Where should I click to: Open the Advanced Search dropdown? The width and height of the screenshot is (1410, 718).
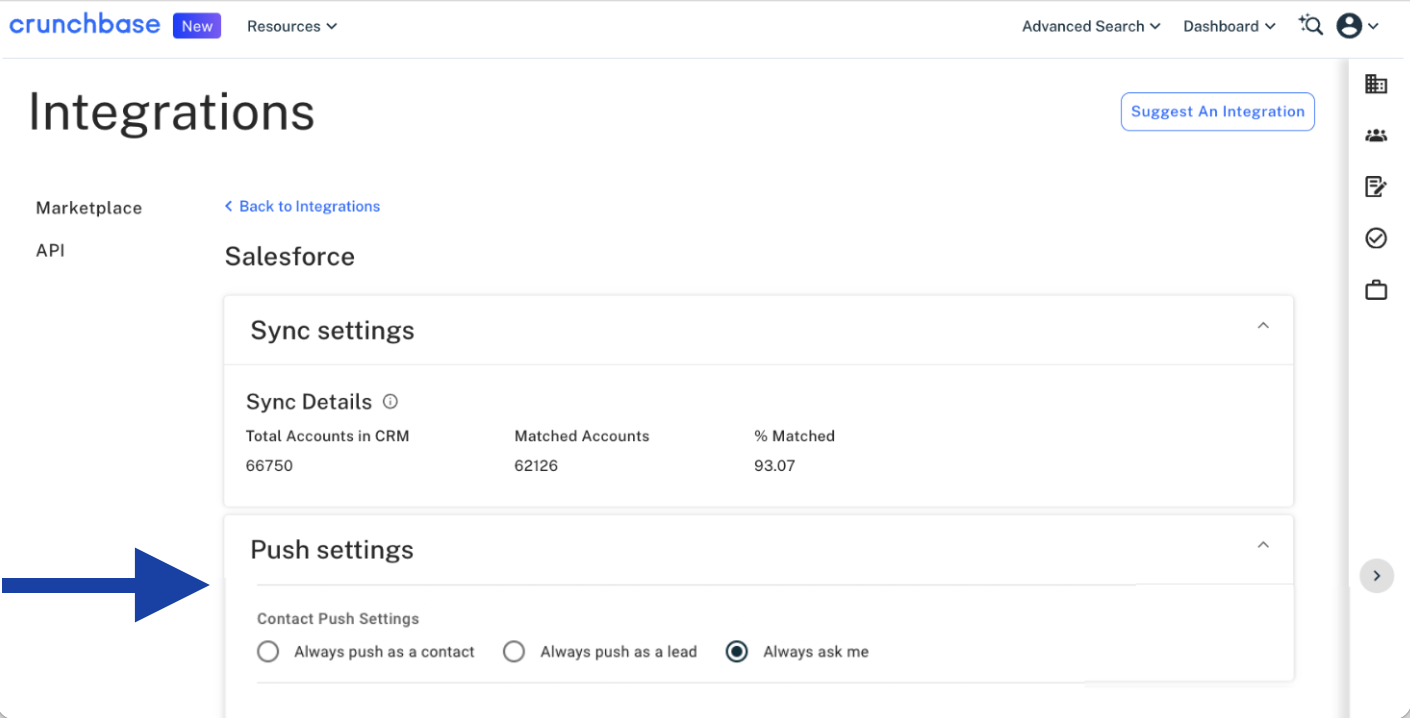(x=1091, y=26)
